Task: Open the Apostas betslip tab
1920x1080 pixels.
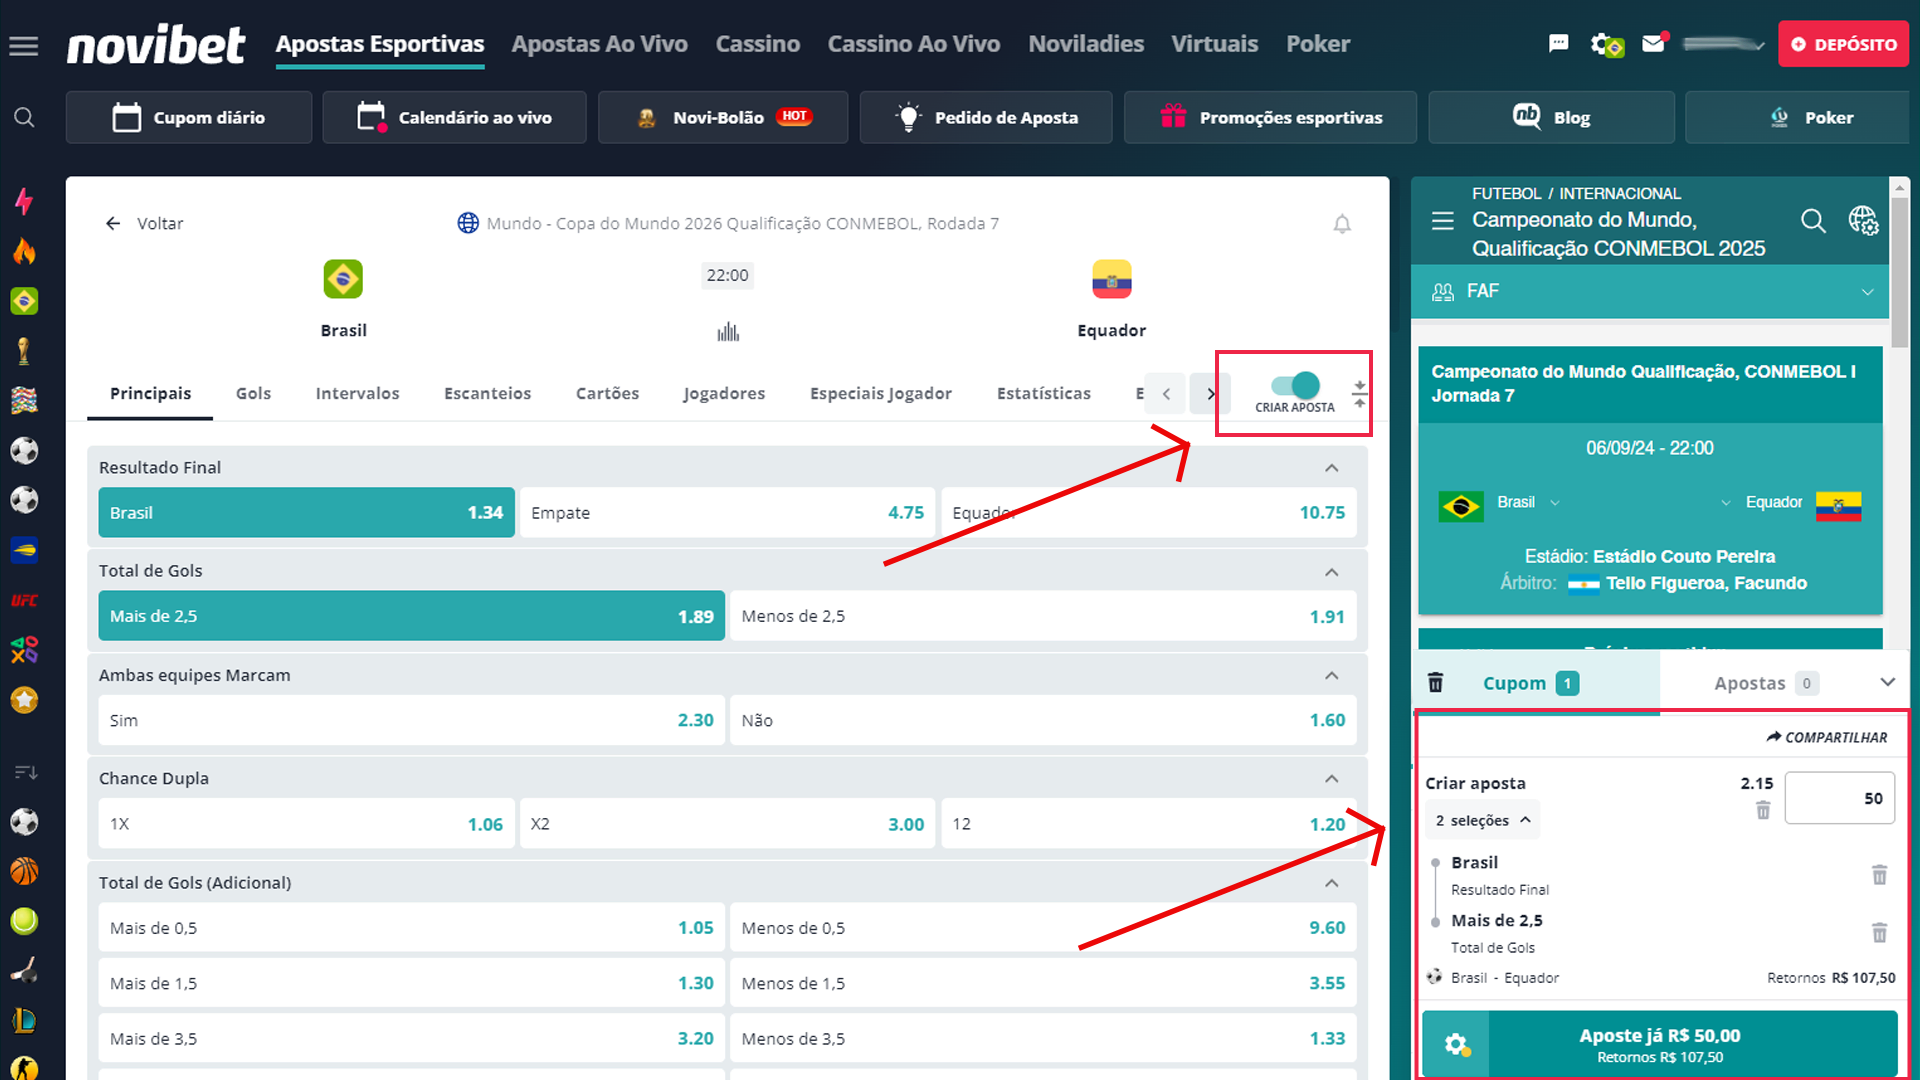Action: pos(1765,683)
